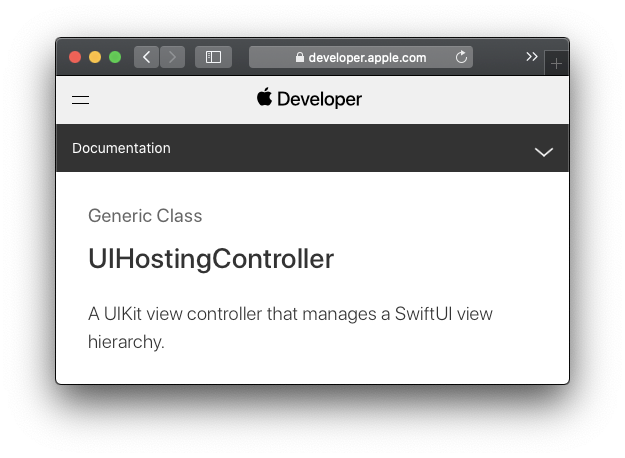Open a new tab with plus button

(x=556, y=63)
